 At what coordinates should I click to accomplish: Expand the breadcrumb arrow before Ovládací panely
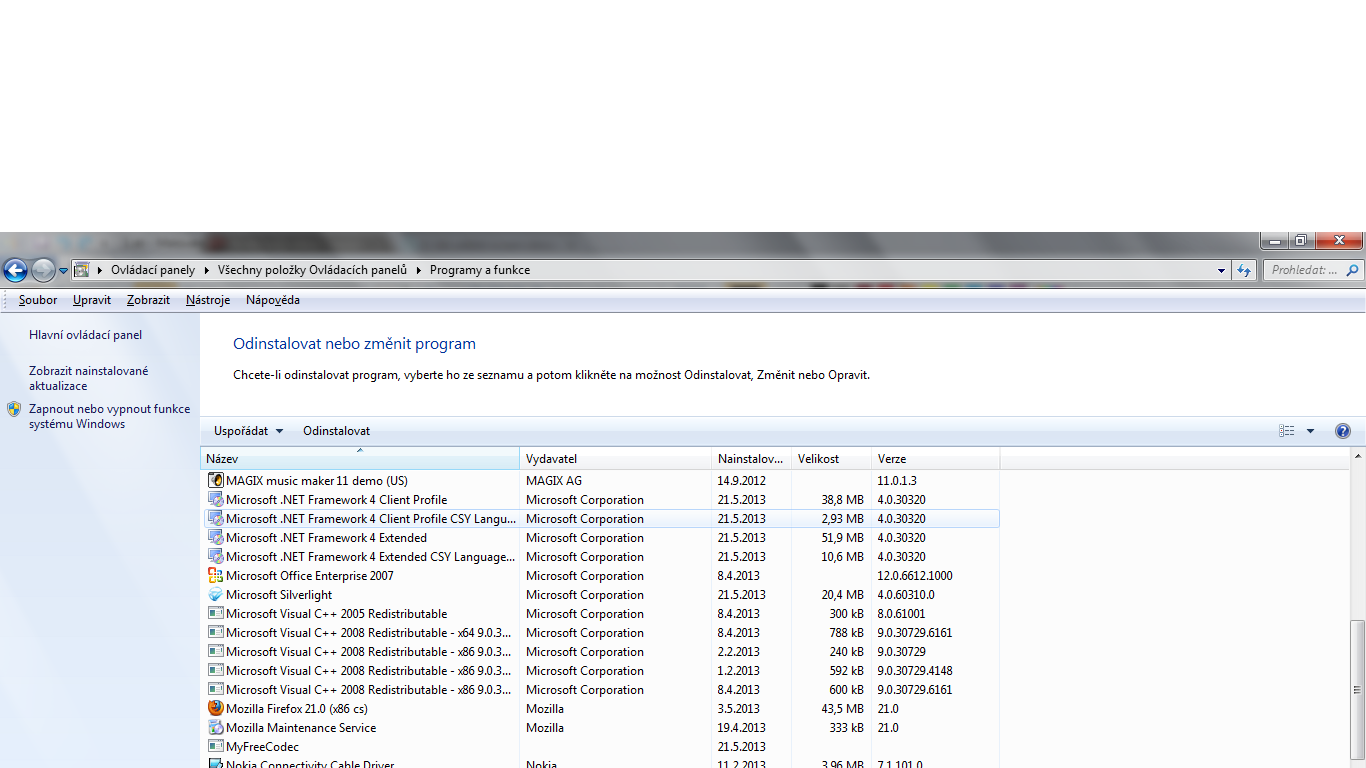pos(100,270)
